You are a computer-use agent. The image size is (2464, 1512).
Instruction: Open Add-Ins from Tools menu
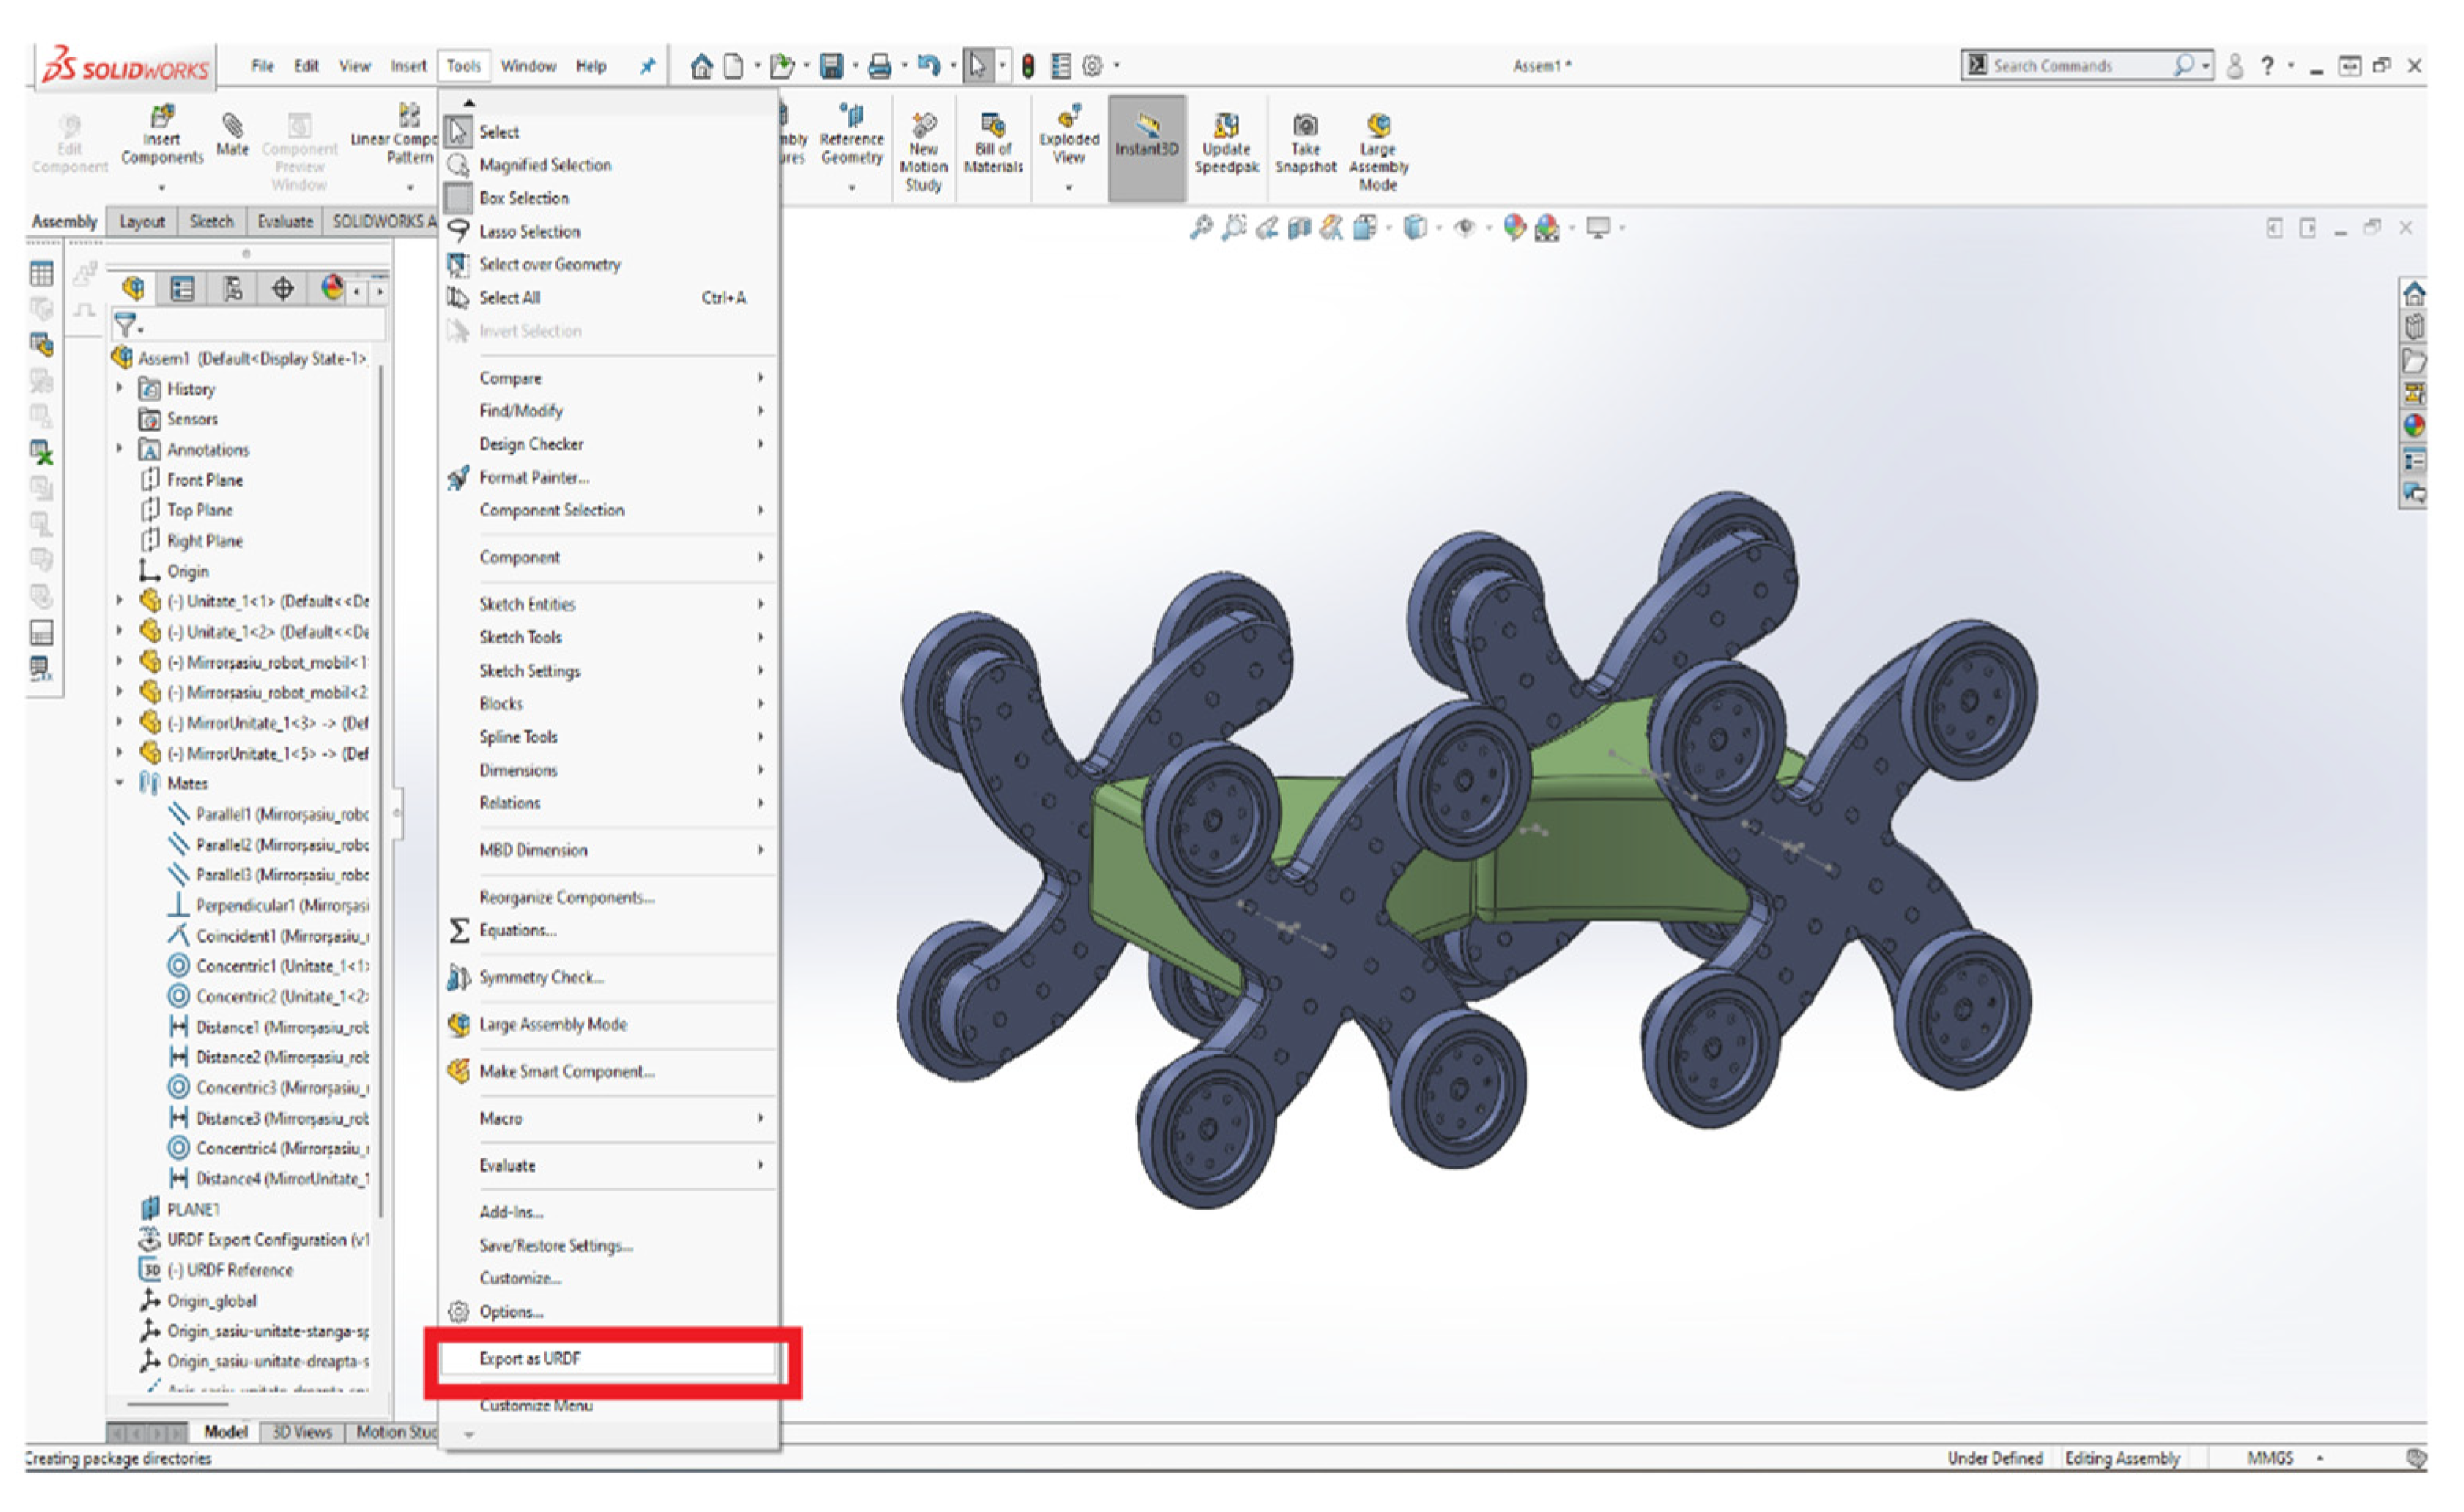[x=511, y=1212]
